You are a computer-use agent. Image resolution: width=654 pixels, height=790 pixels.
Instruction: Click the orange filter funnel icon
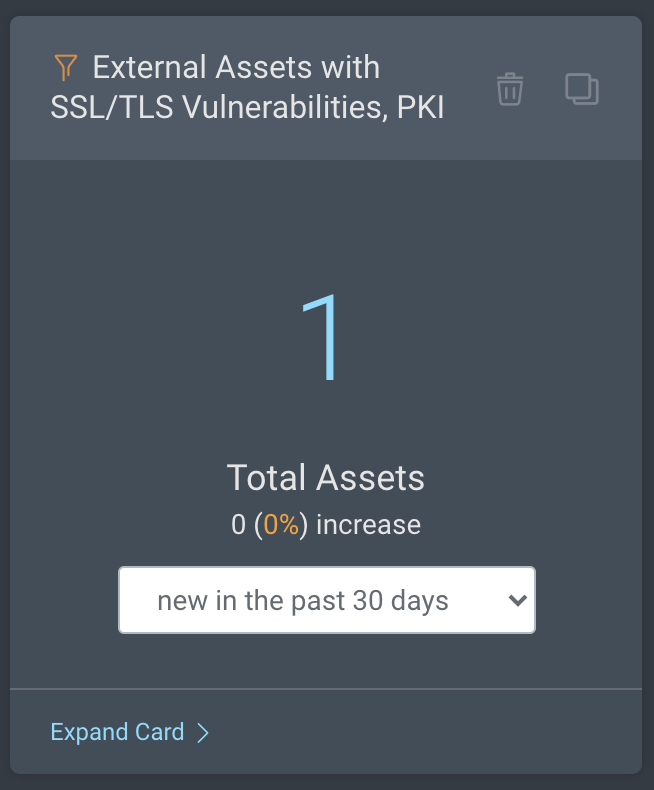point(65,68)
